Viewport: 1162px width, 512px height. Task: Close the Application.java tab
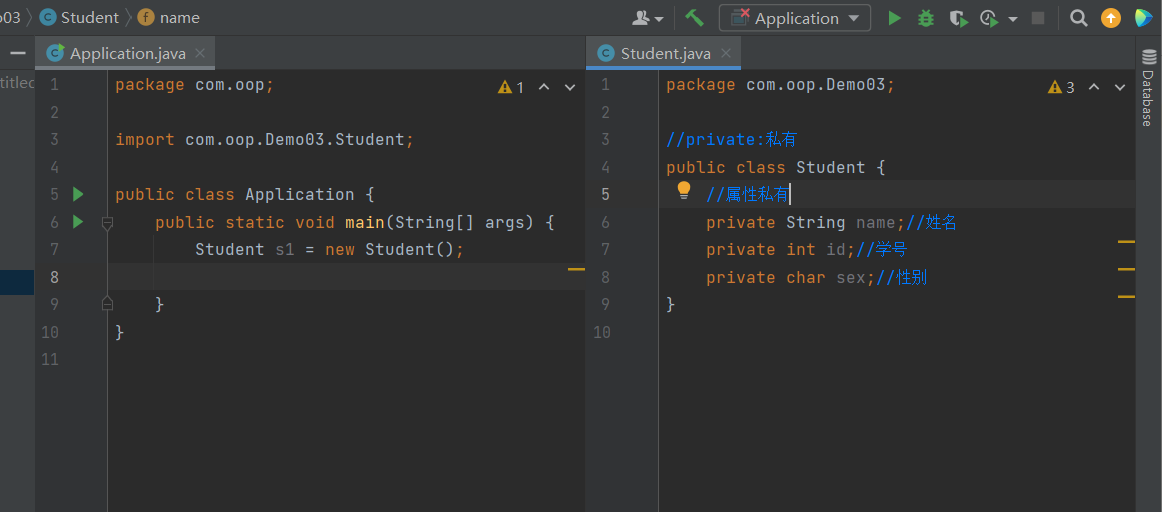200,53
